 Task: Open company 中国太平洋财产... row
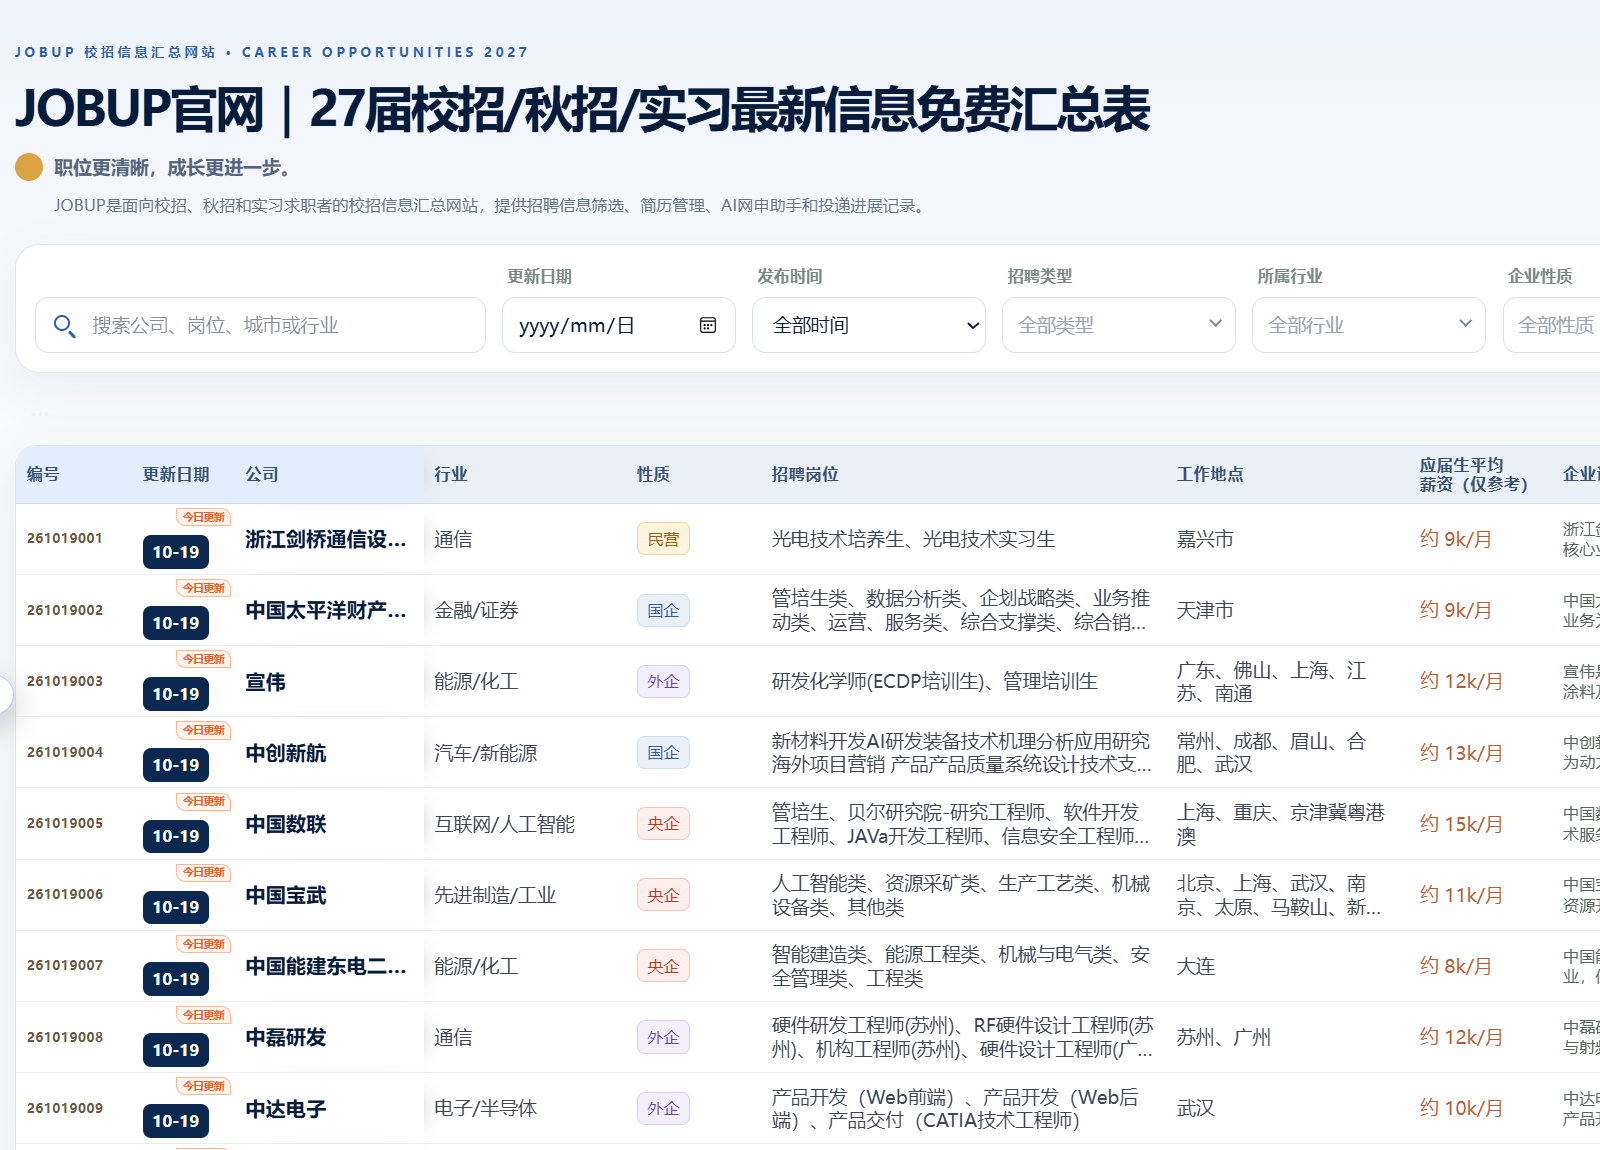point(326,610)
